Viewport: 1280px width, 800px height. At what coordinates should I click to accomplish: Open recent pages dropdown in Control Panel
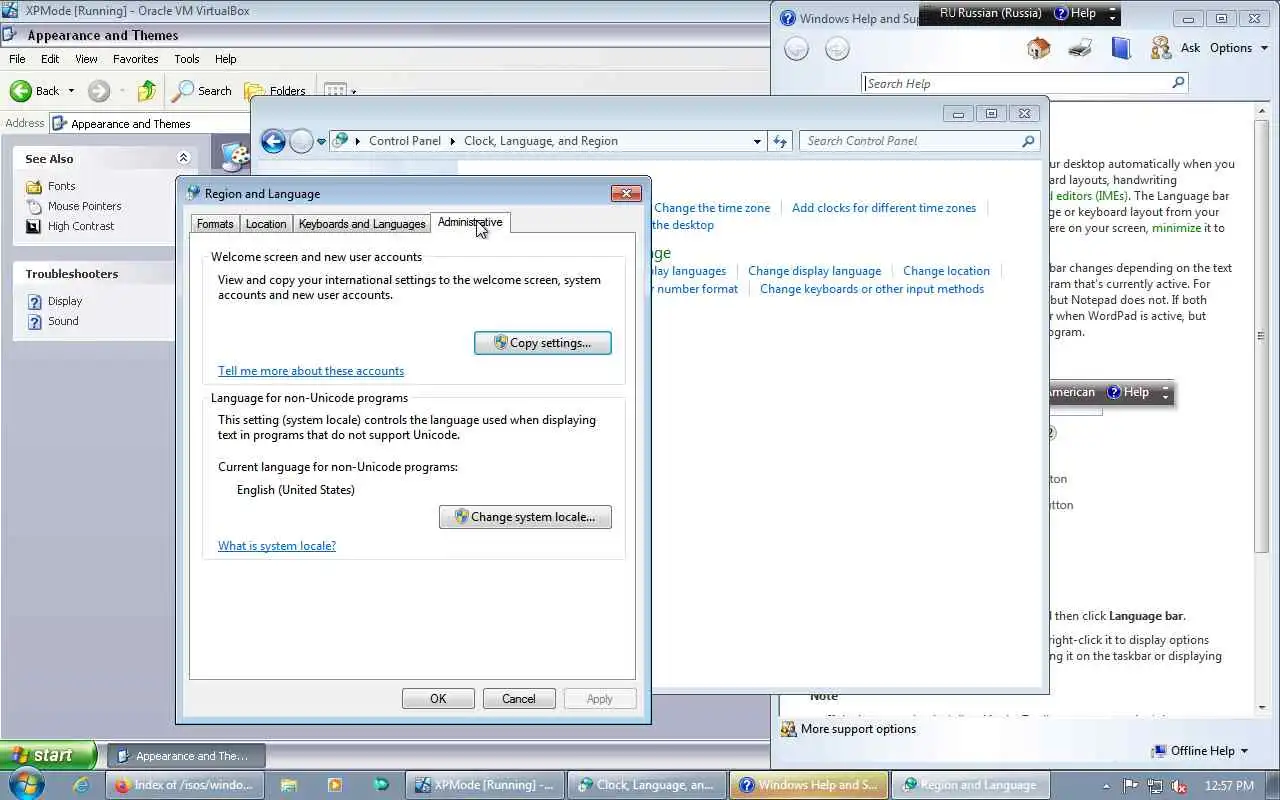point(321,141)
